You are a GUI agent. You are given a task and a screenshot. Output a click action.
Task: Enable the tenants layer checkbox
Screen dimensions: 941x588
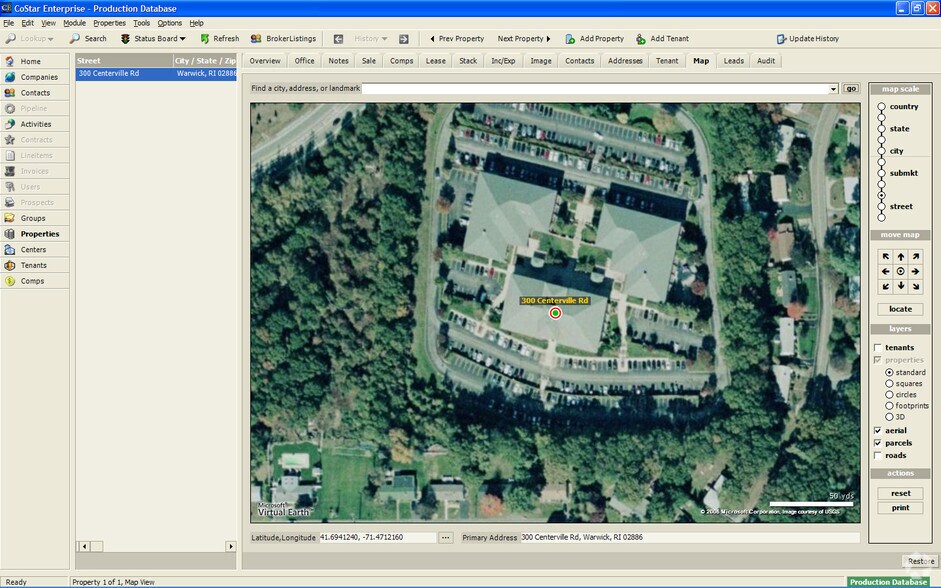coord(878,348)
